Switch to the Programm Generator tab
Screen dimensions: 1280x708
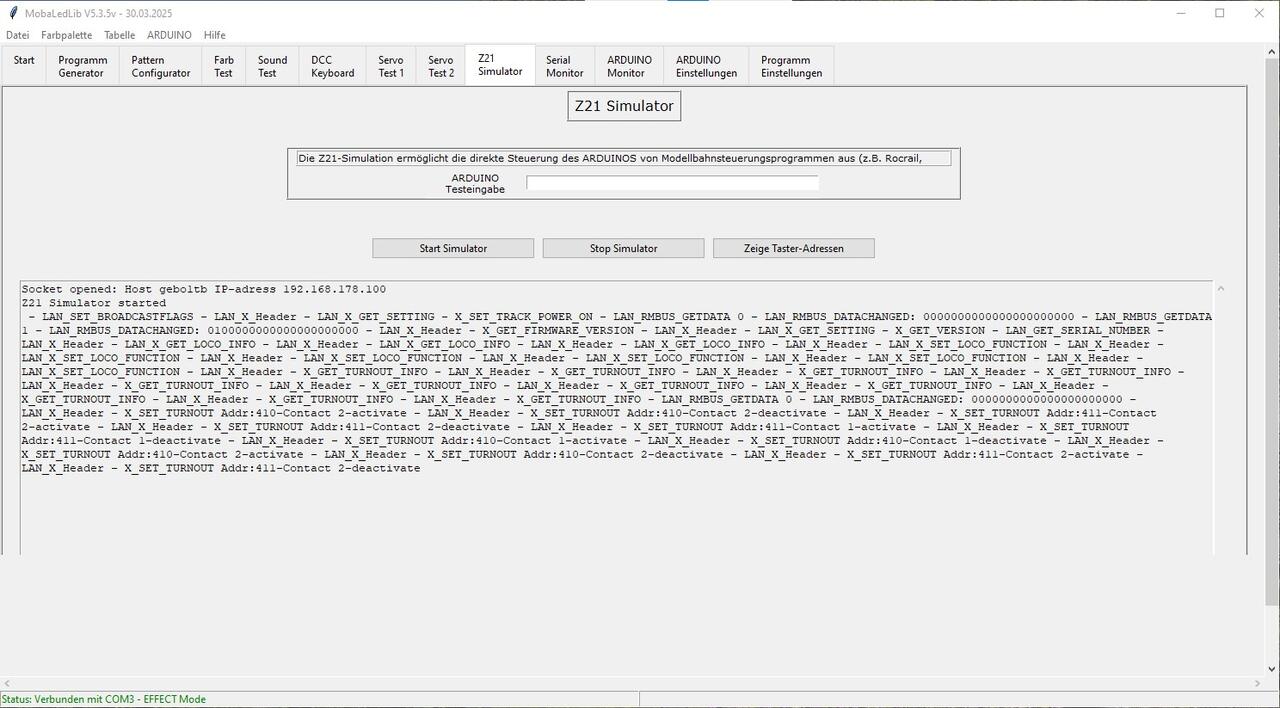(82, 66)
